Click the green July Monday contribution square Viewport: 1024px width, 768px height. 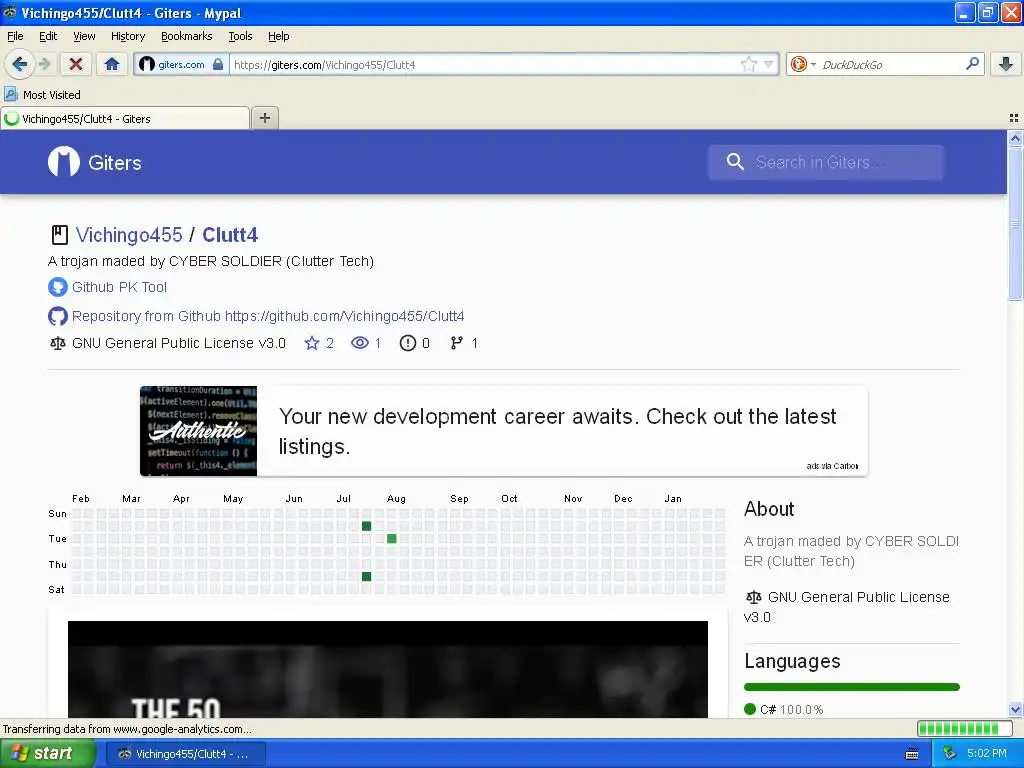(x=366, y=526)
